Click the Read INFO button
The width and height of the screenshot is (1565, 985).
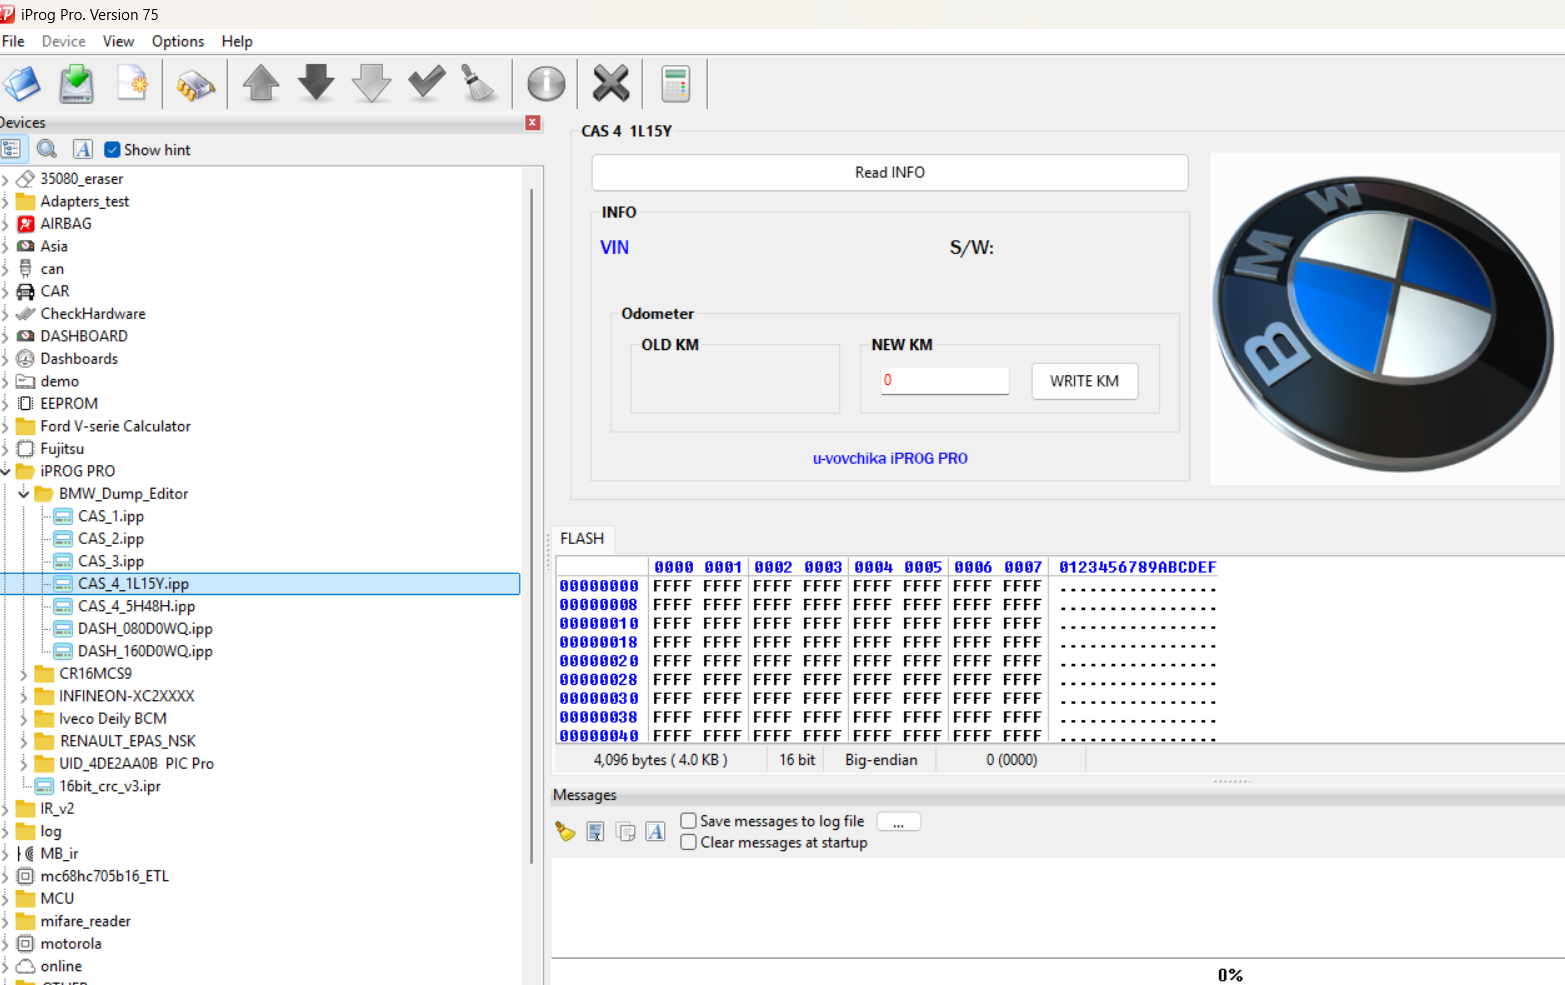pos(889,173)
